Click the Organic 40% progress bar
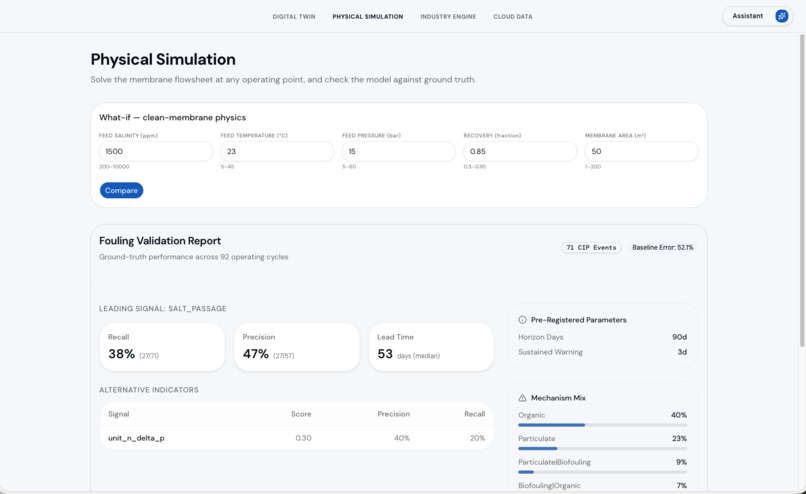The height and width of the screenshot is (494, 806). point(602,425)
